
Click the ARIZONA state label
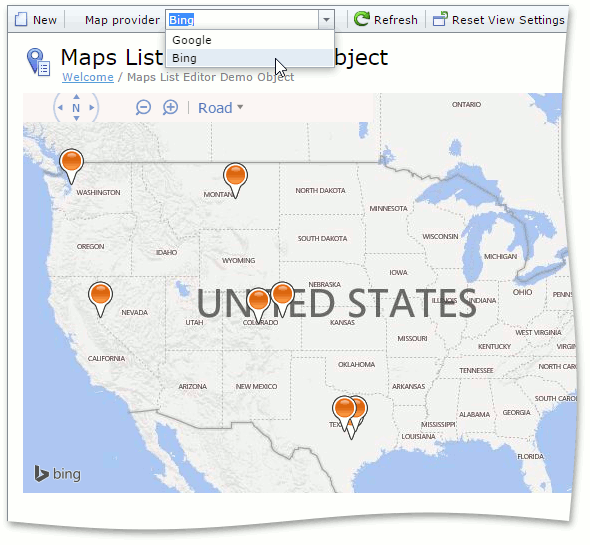coord(193,387)
